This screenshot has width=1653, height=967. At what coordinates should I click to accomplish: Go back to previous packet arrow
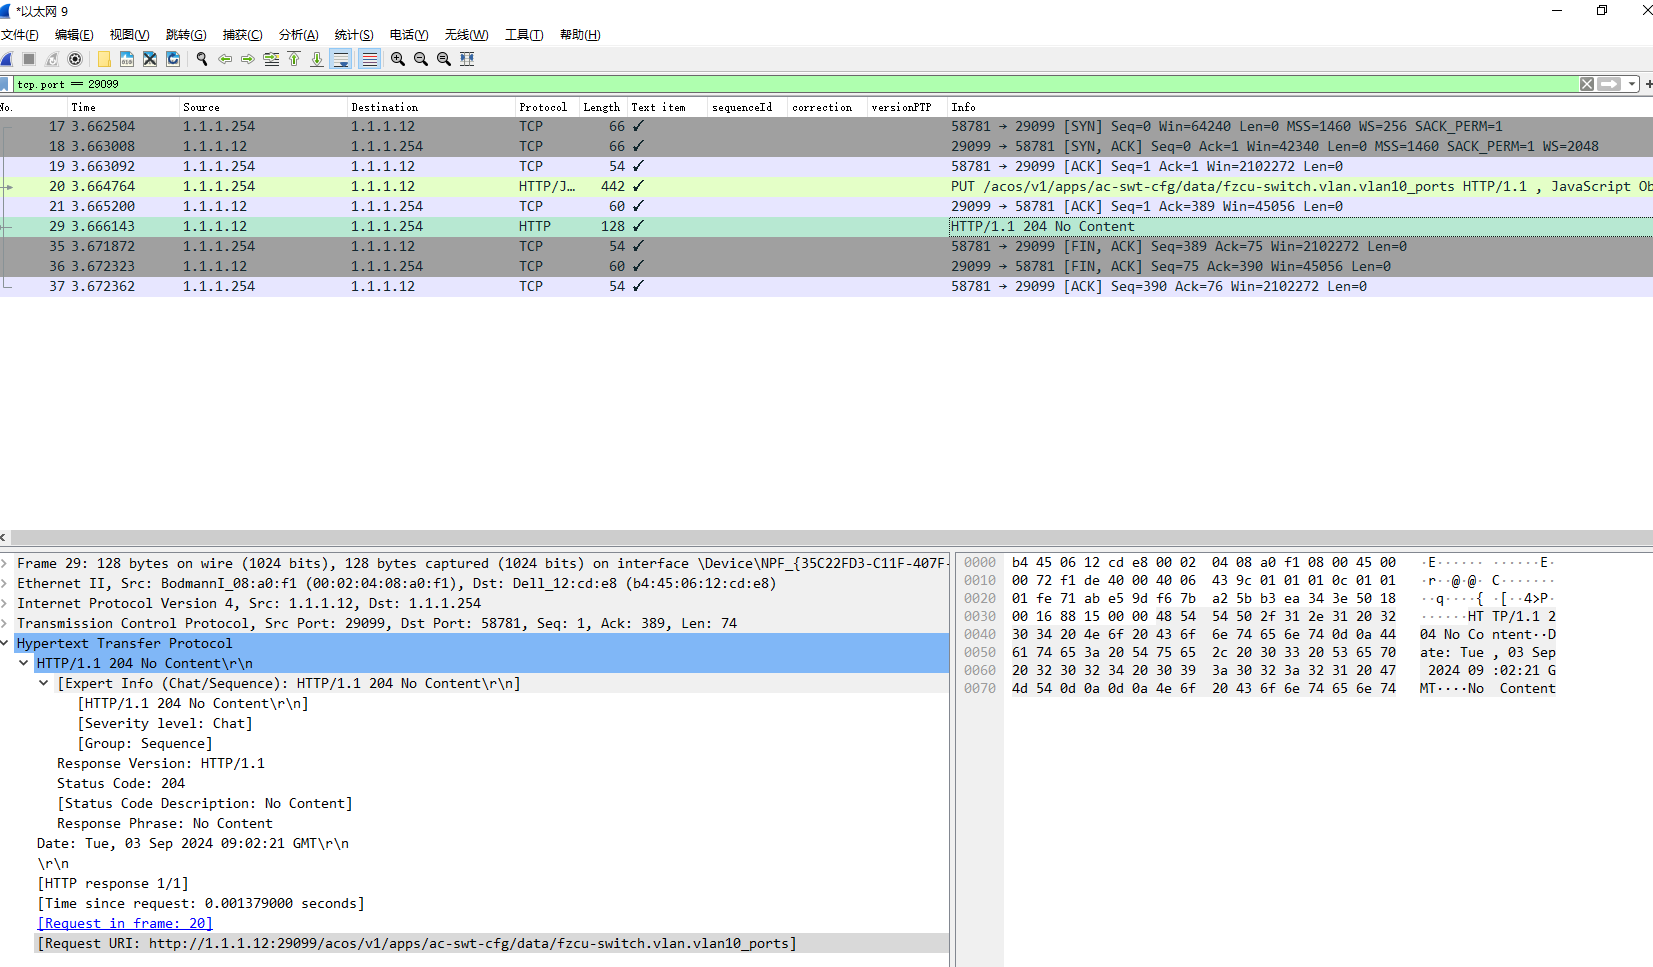pyautogui.click(x=225, y=59)
